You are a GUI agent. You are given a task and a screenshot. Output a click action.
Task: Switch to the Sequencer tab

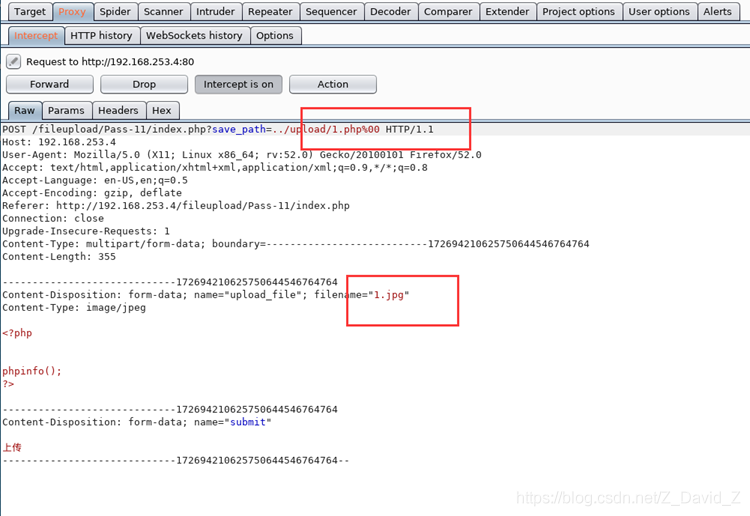click(x=331, y=11)
